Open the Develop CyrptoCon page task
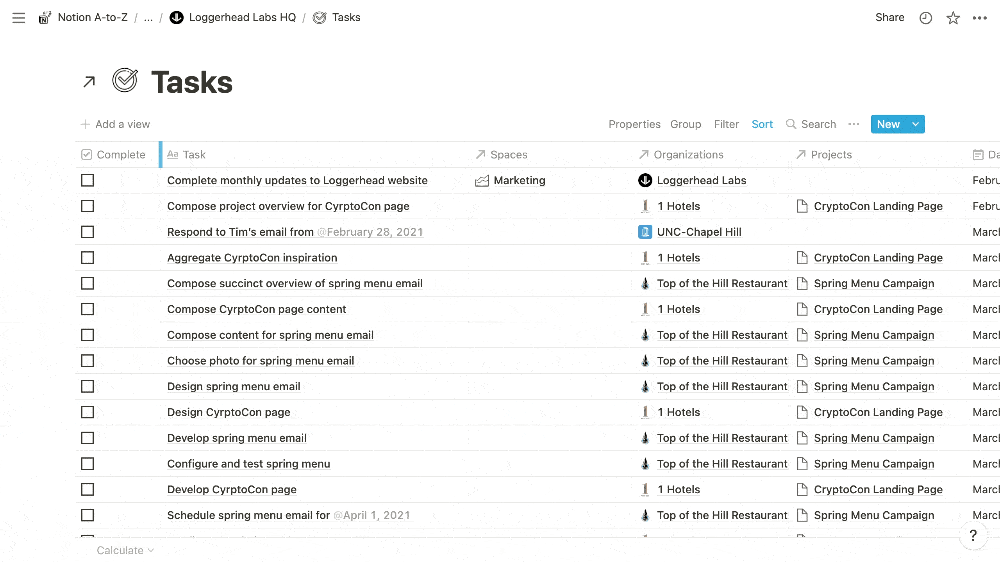1000x562 pixels. point(232,489)
